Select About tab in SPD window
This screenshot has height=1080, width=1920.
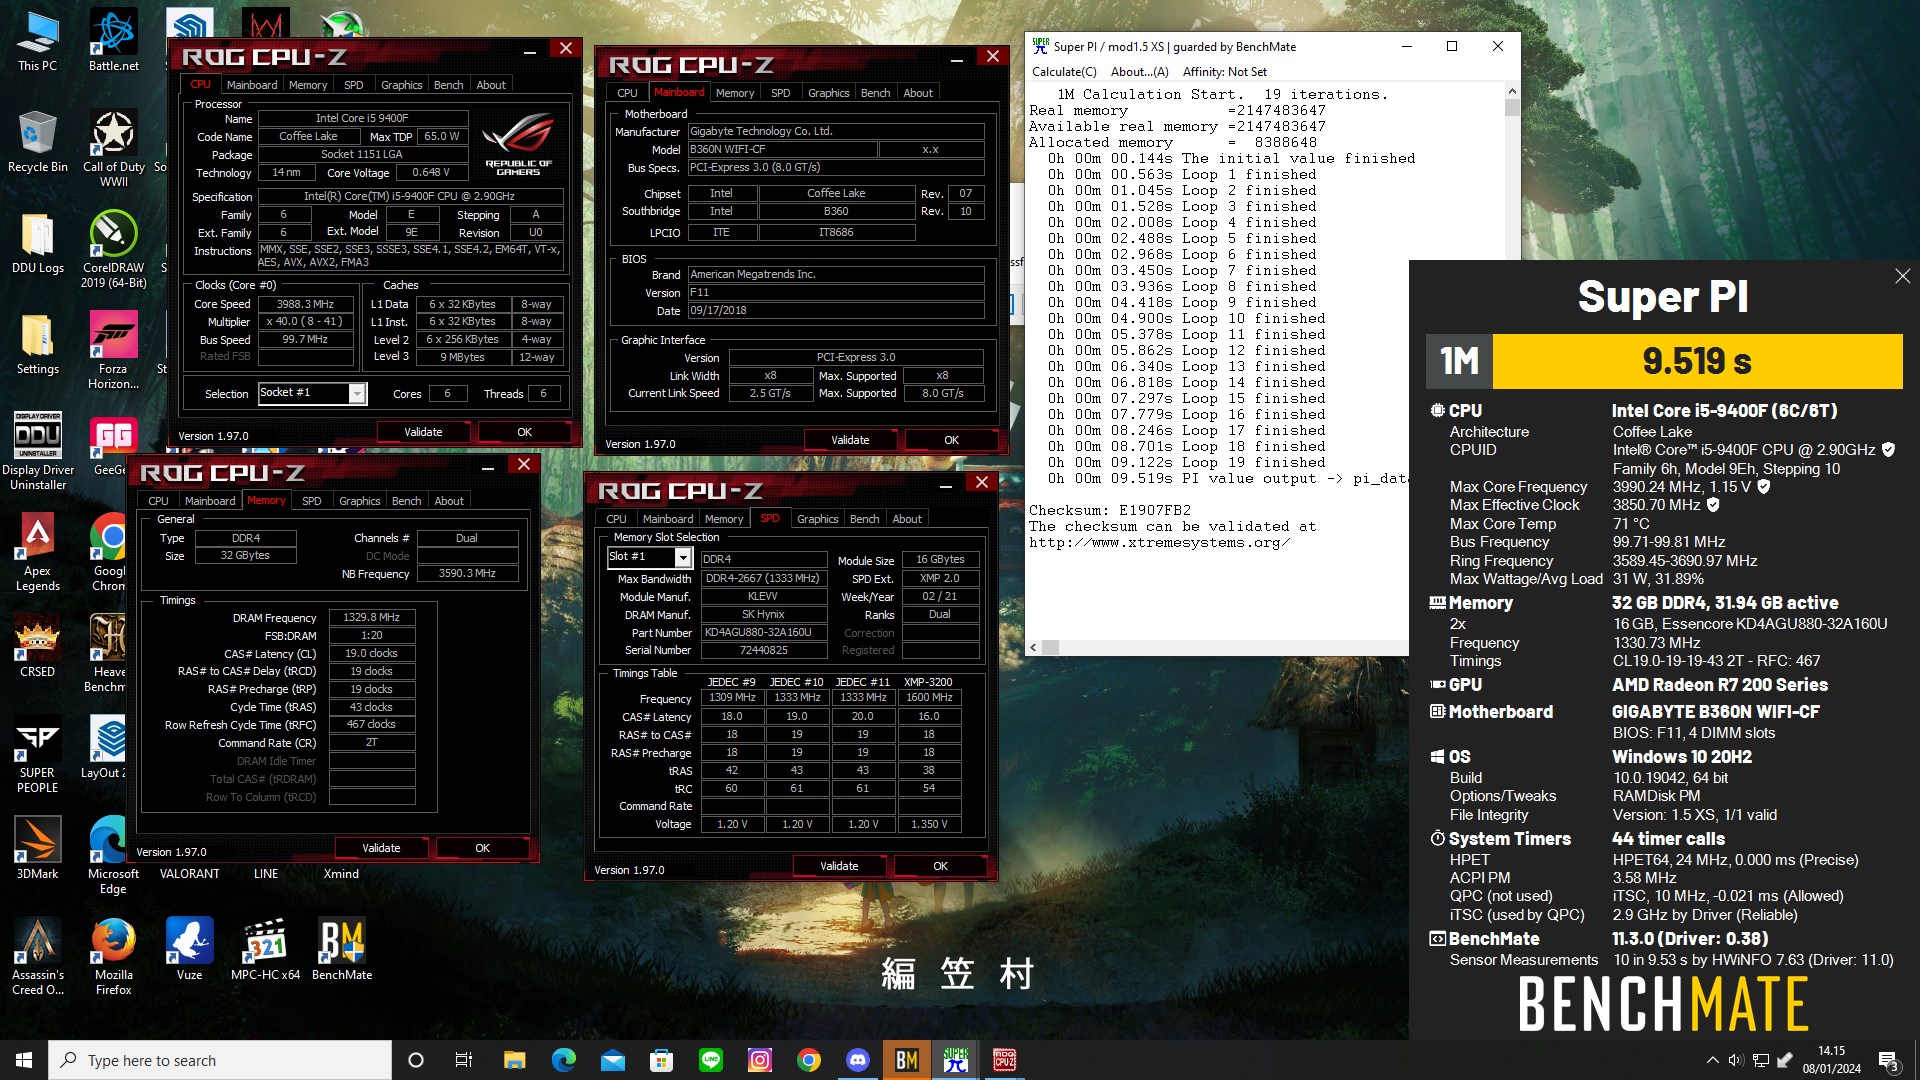pos(907,519)
